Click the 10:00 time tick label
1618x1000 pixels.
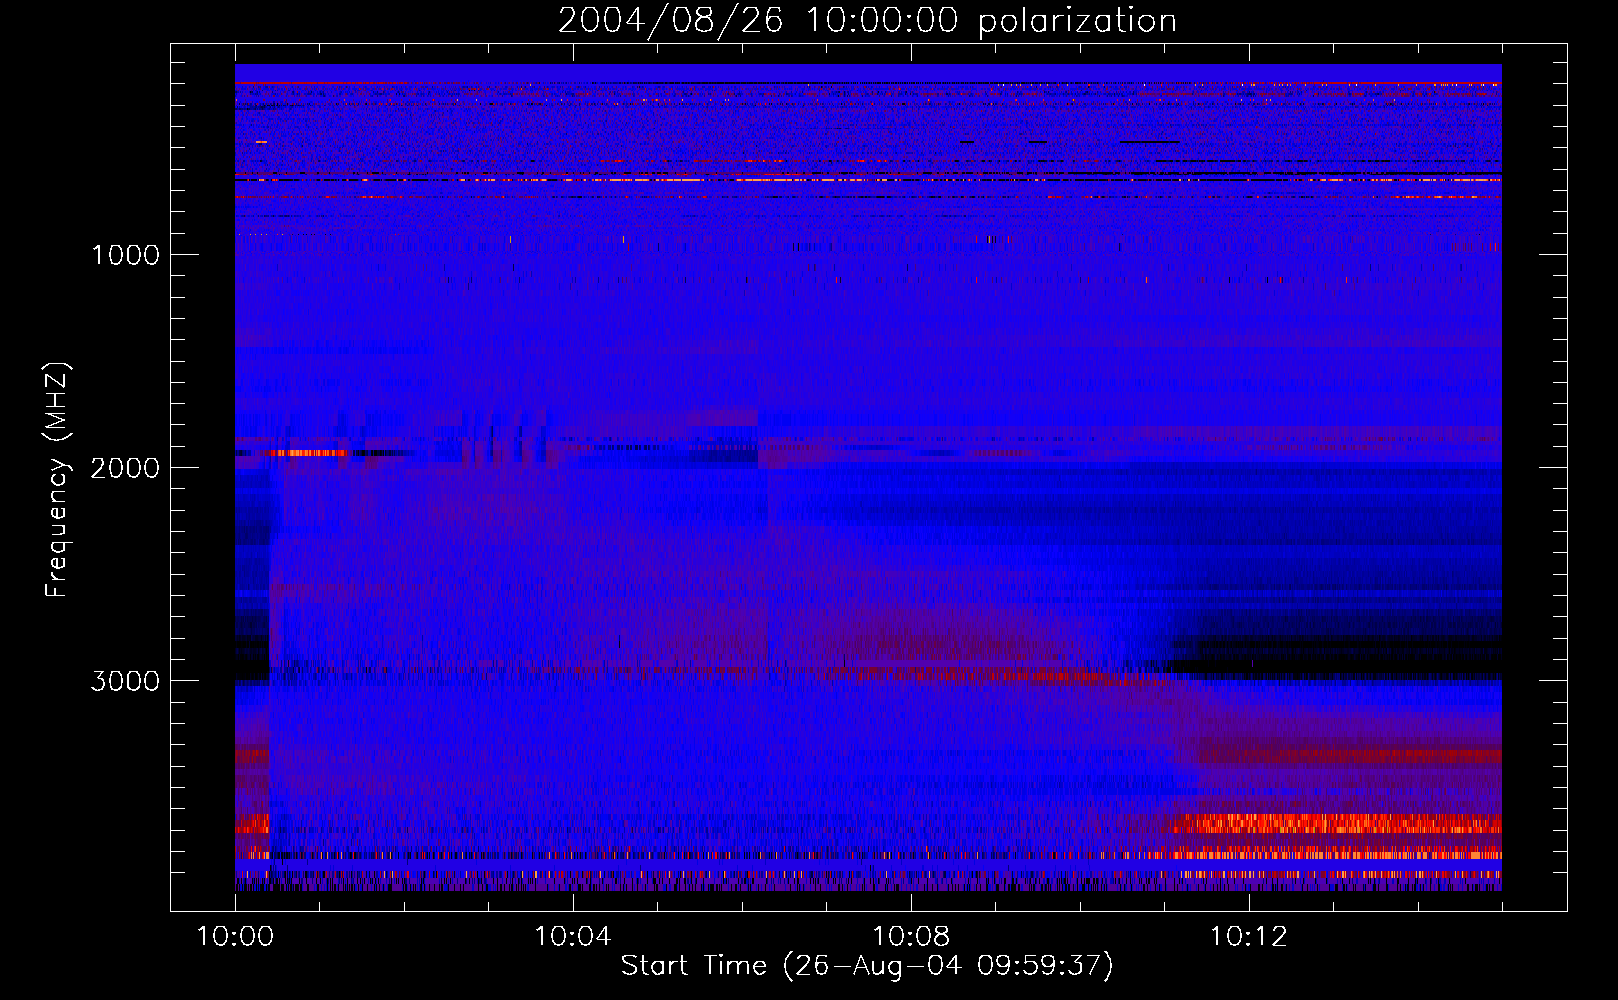click(235, 937)
